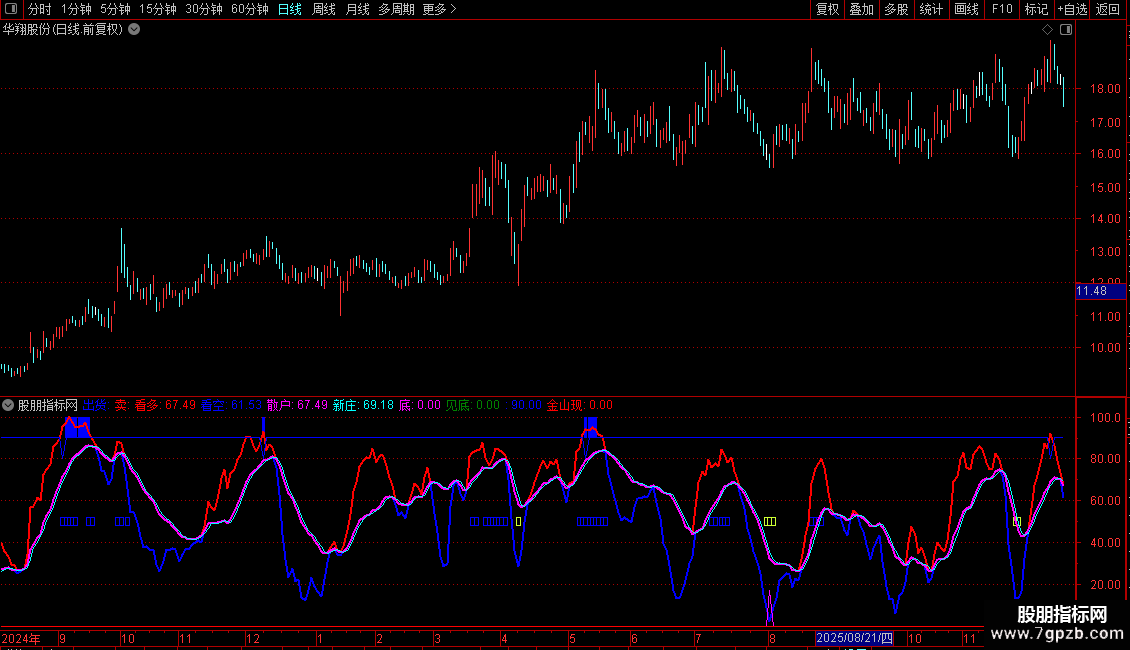Click the 看空: 61.53 indicator value

tap(231, 405)
